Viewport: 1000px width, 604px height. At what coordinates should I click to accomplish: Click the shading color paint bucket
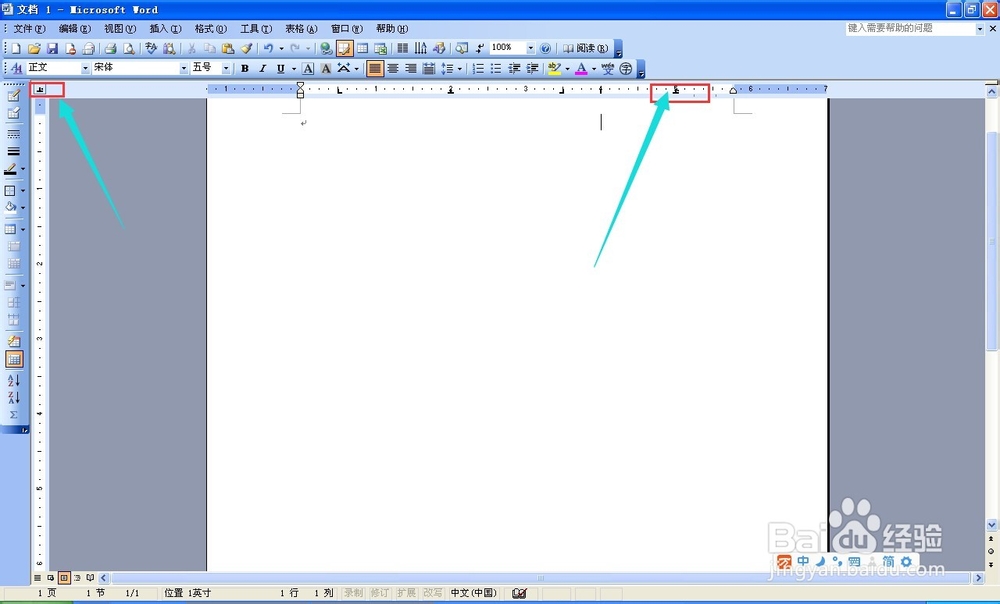pyautogui.click(x=11, y=207)
